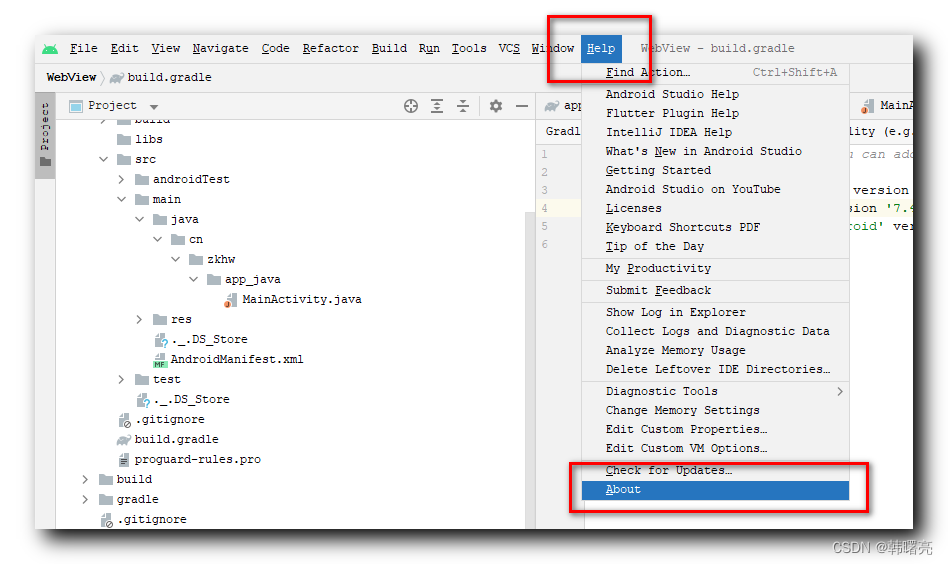
Task: Open My Productivity
Action: click(715, 268)
